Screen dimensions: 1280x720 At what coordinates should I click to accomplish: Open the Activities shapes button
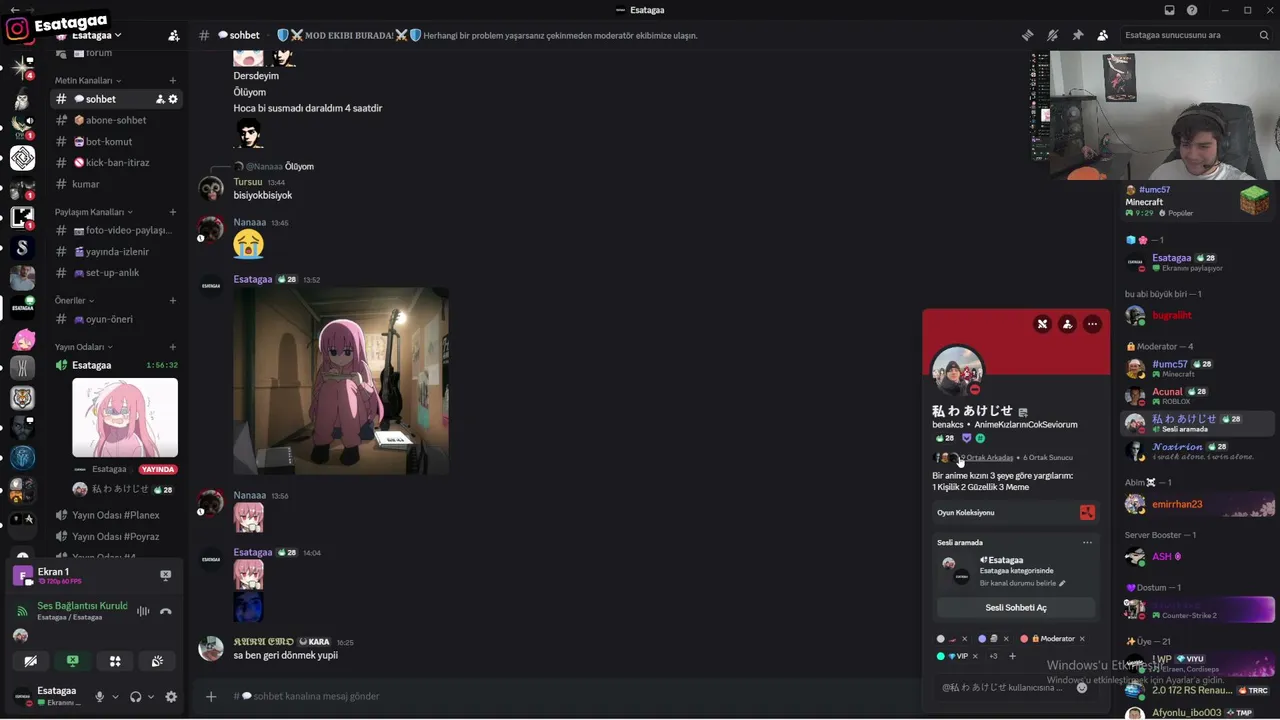[x=115, y=661]
